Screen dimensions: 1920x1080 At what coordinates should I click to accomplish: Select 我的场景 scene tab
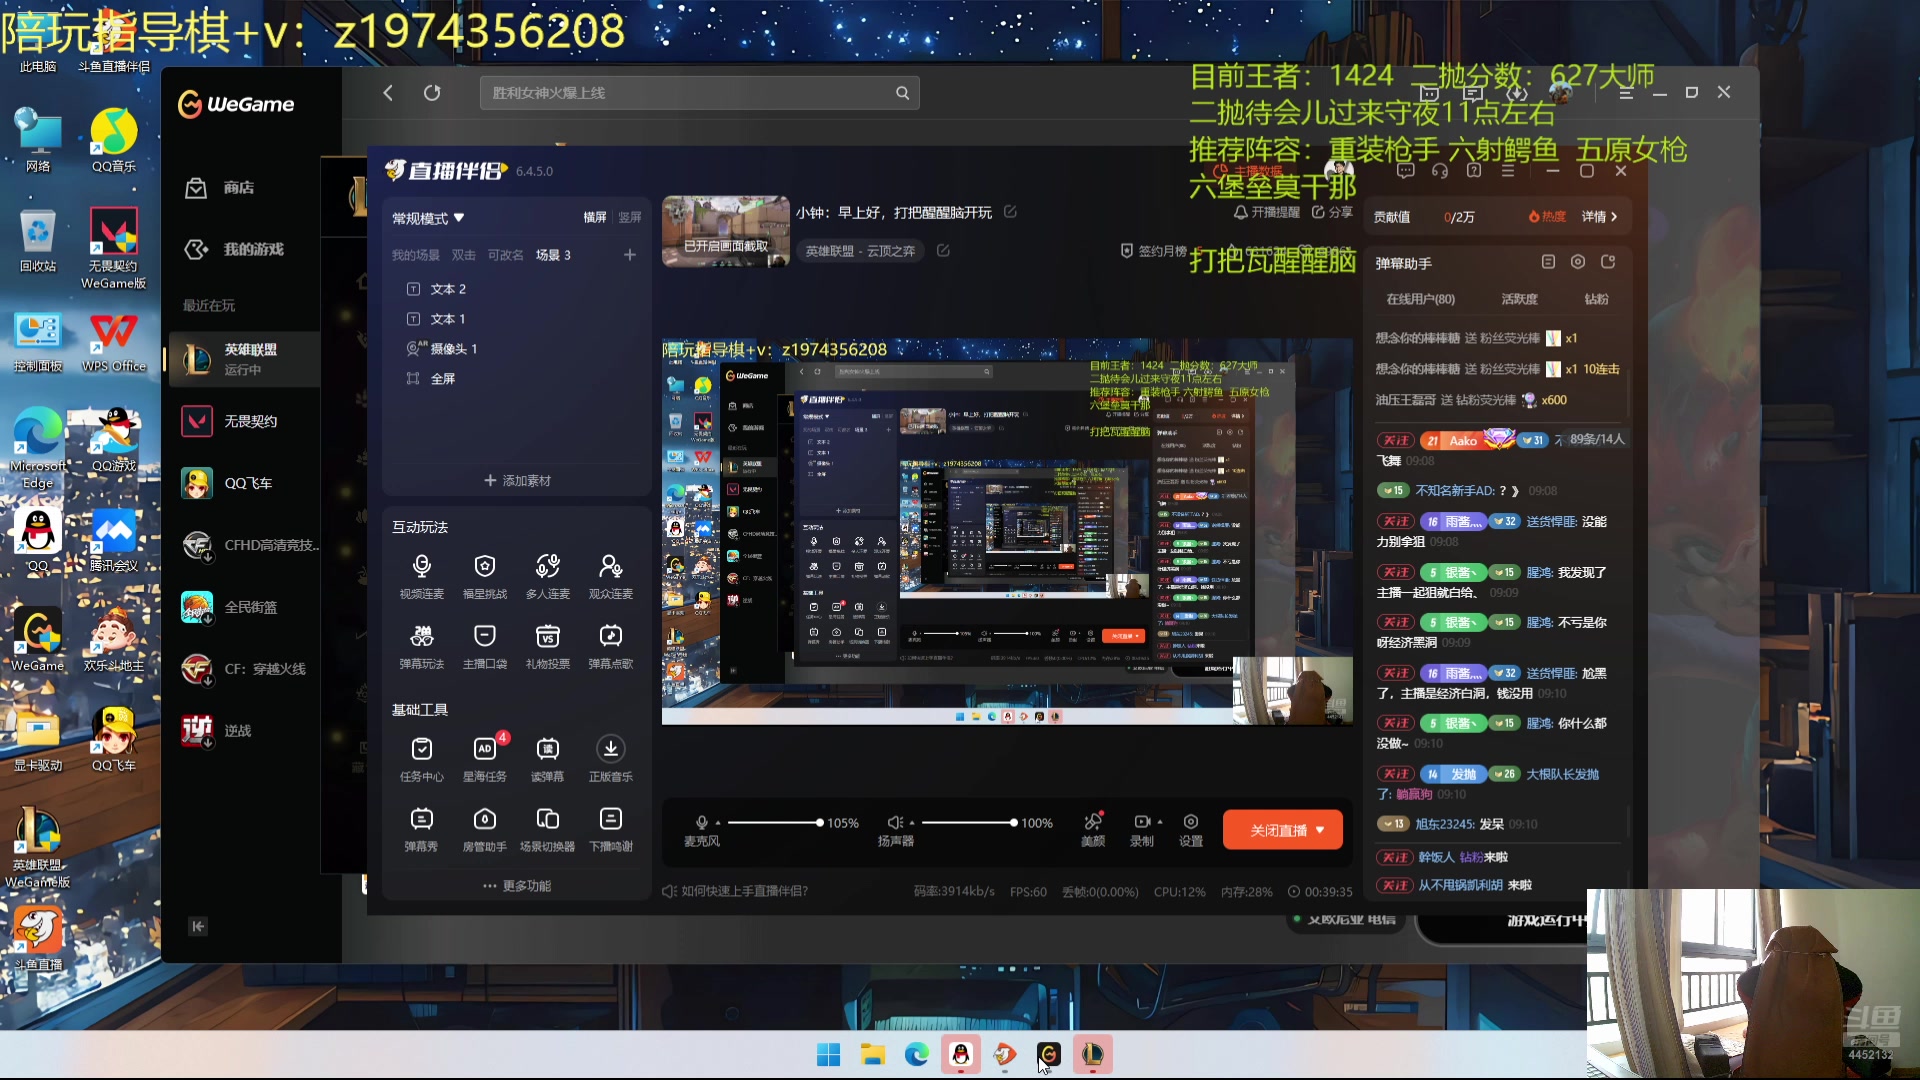(x=415, y=255)
